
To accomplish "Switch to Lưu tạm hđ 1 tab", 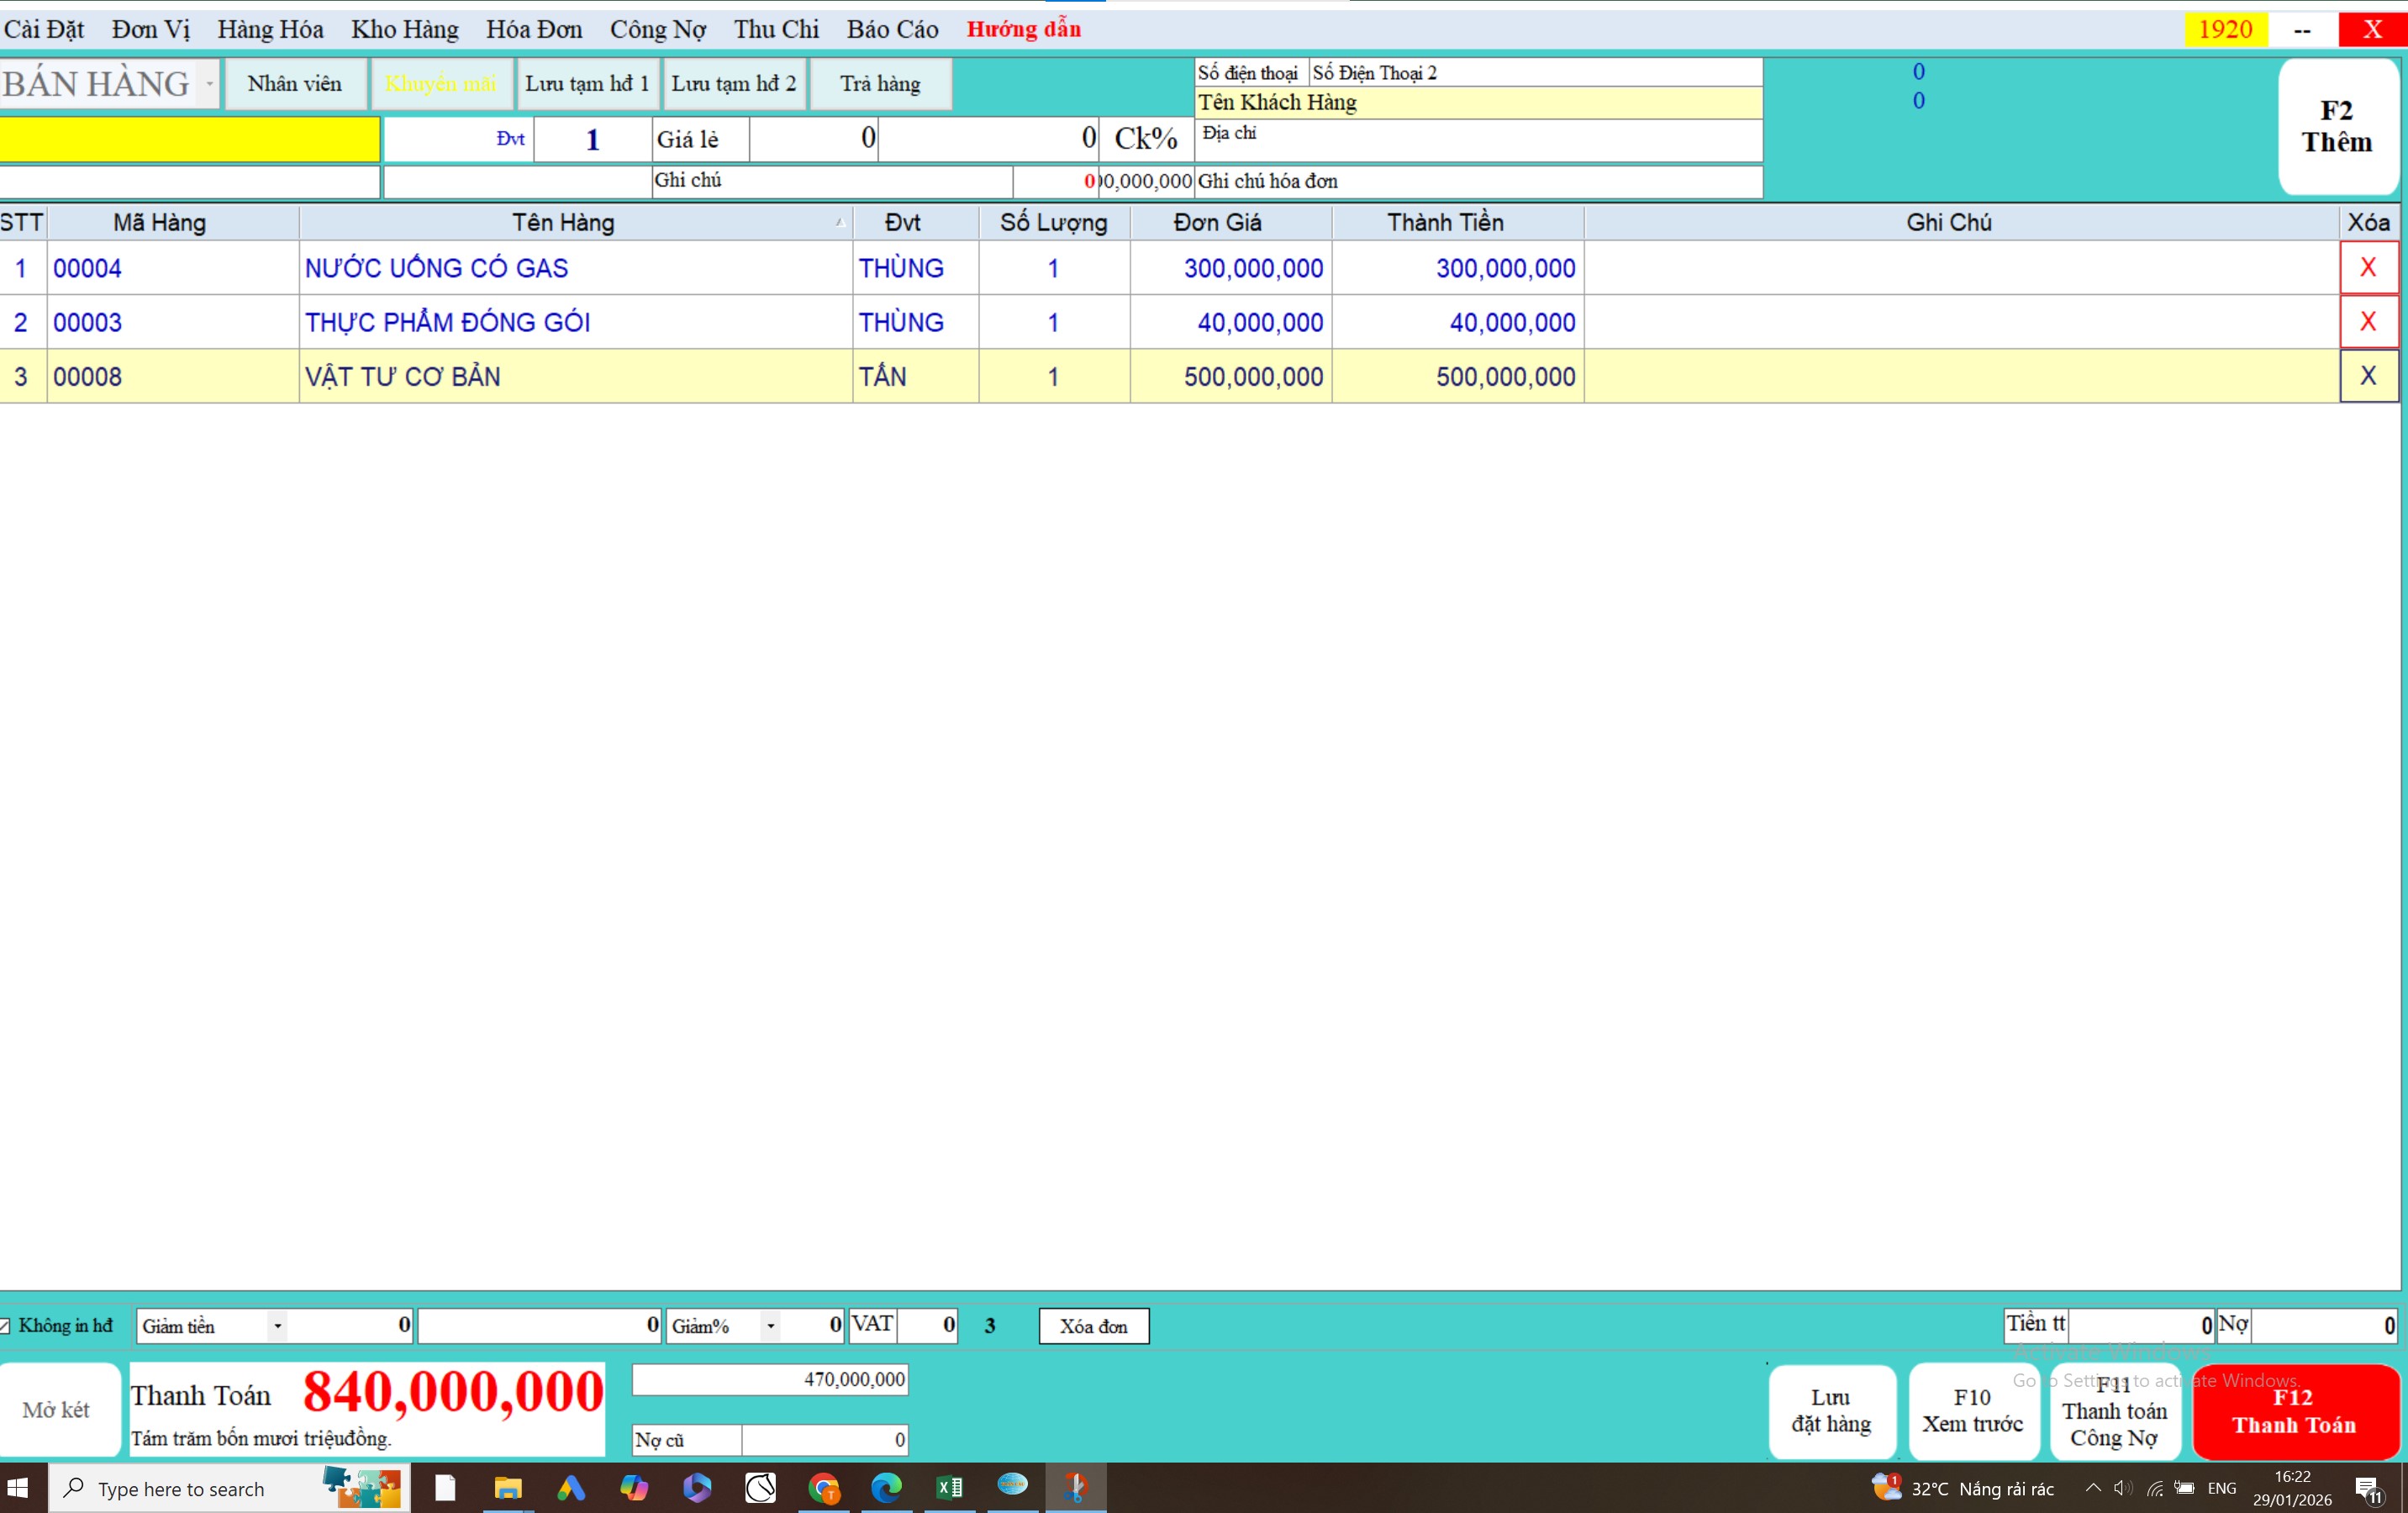I will point(587,84).
